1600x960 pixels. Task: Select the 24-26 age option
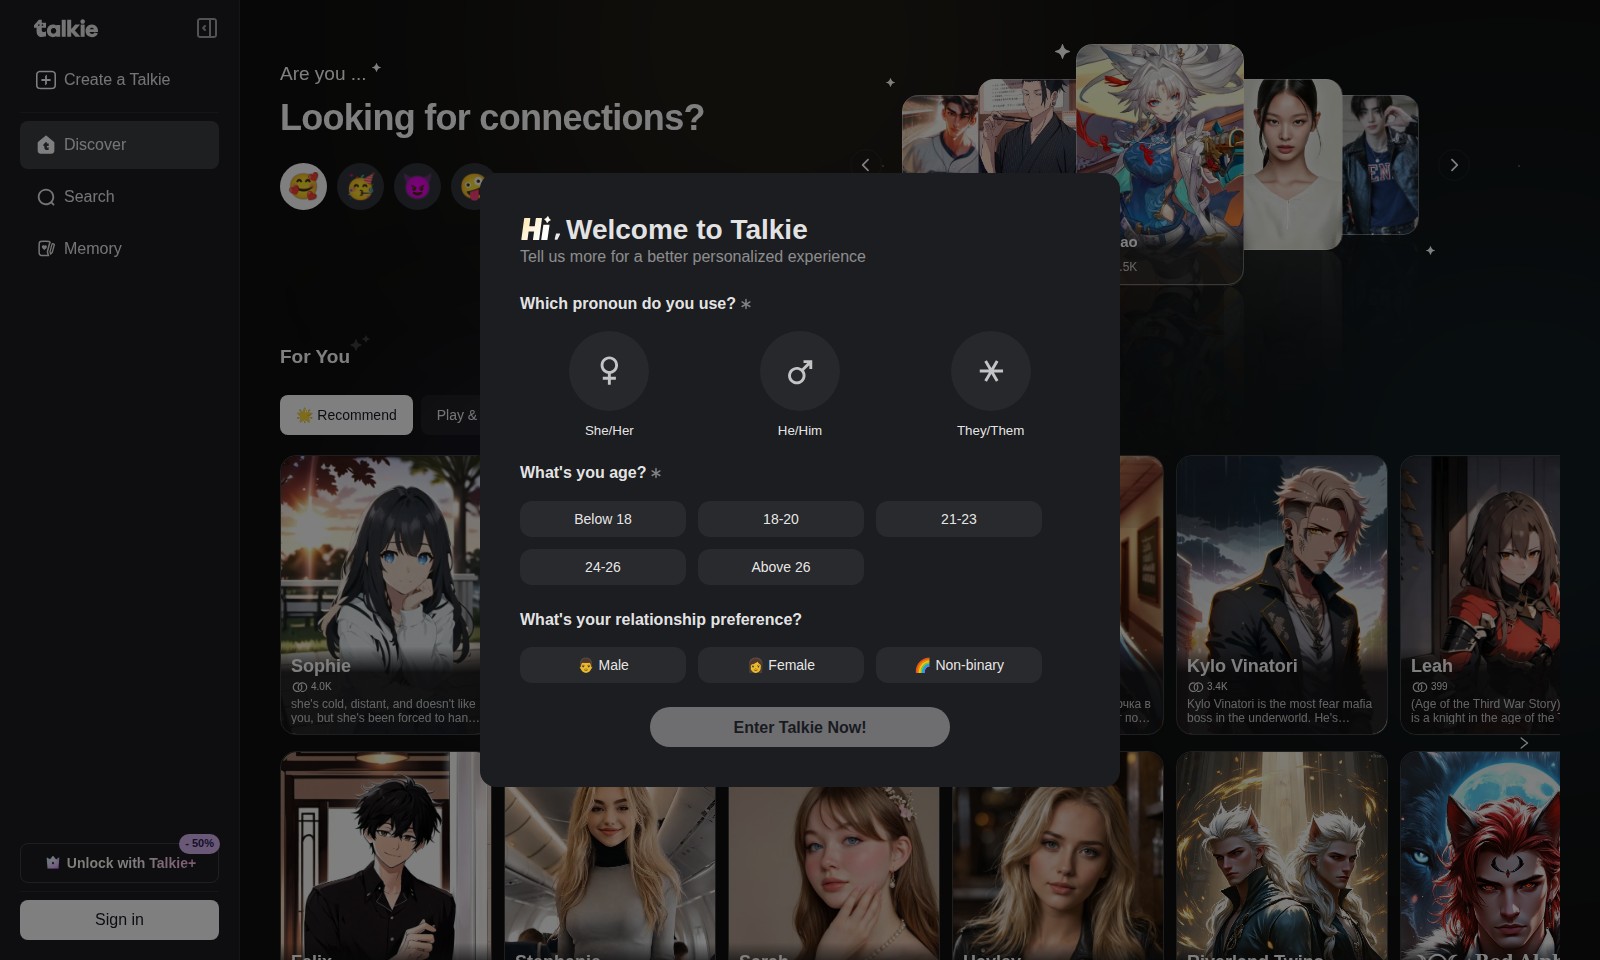click(x=603, y=567)
